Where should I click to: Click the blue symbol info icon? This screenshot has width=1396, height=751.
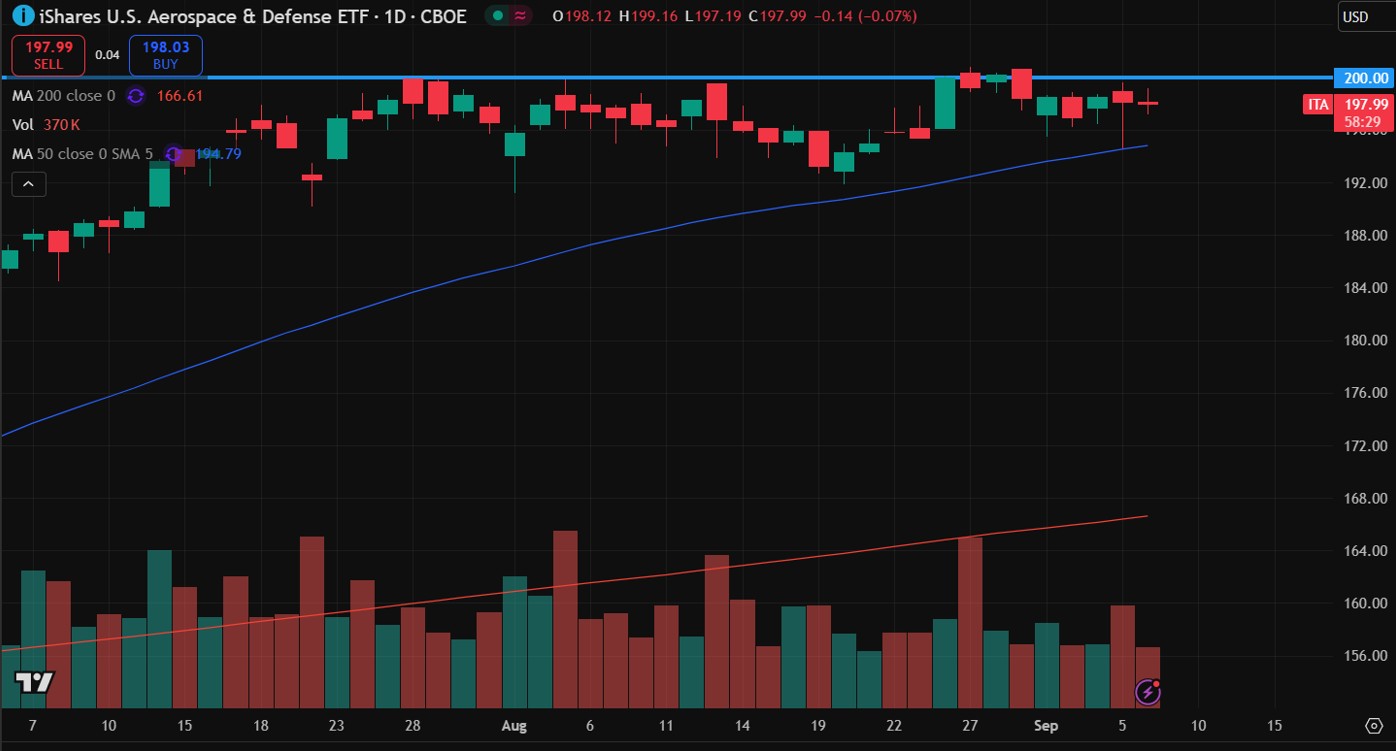pos(22,17)
